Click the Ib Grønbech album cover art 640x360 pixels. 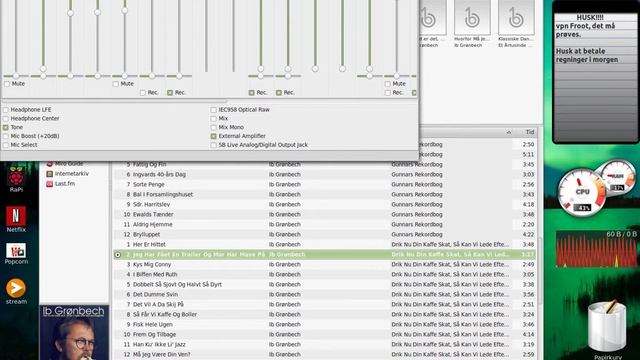coord(74,333)
